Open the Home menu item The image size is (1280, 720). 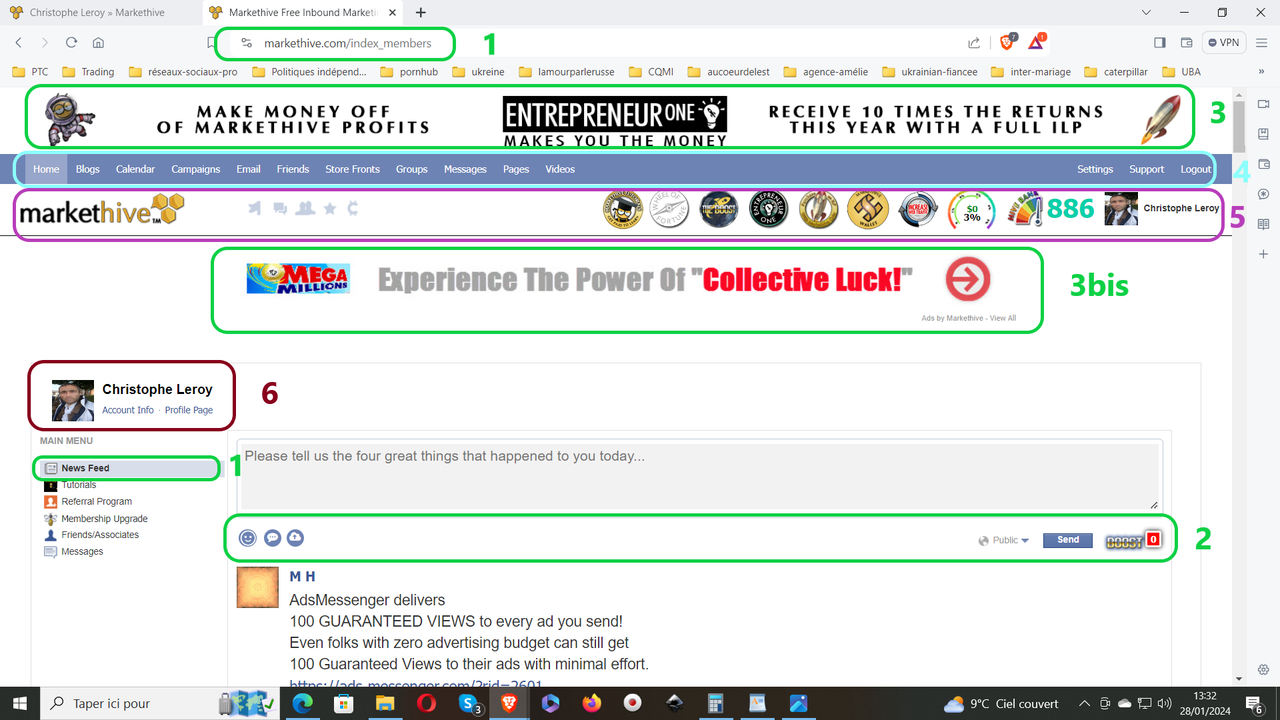coord(46,169)
